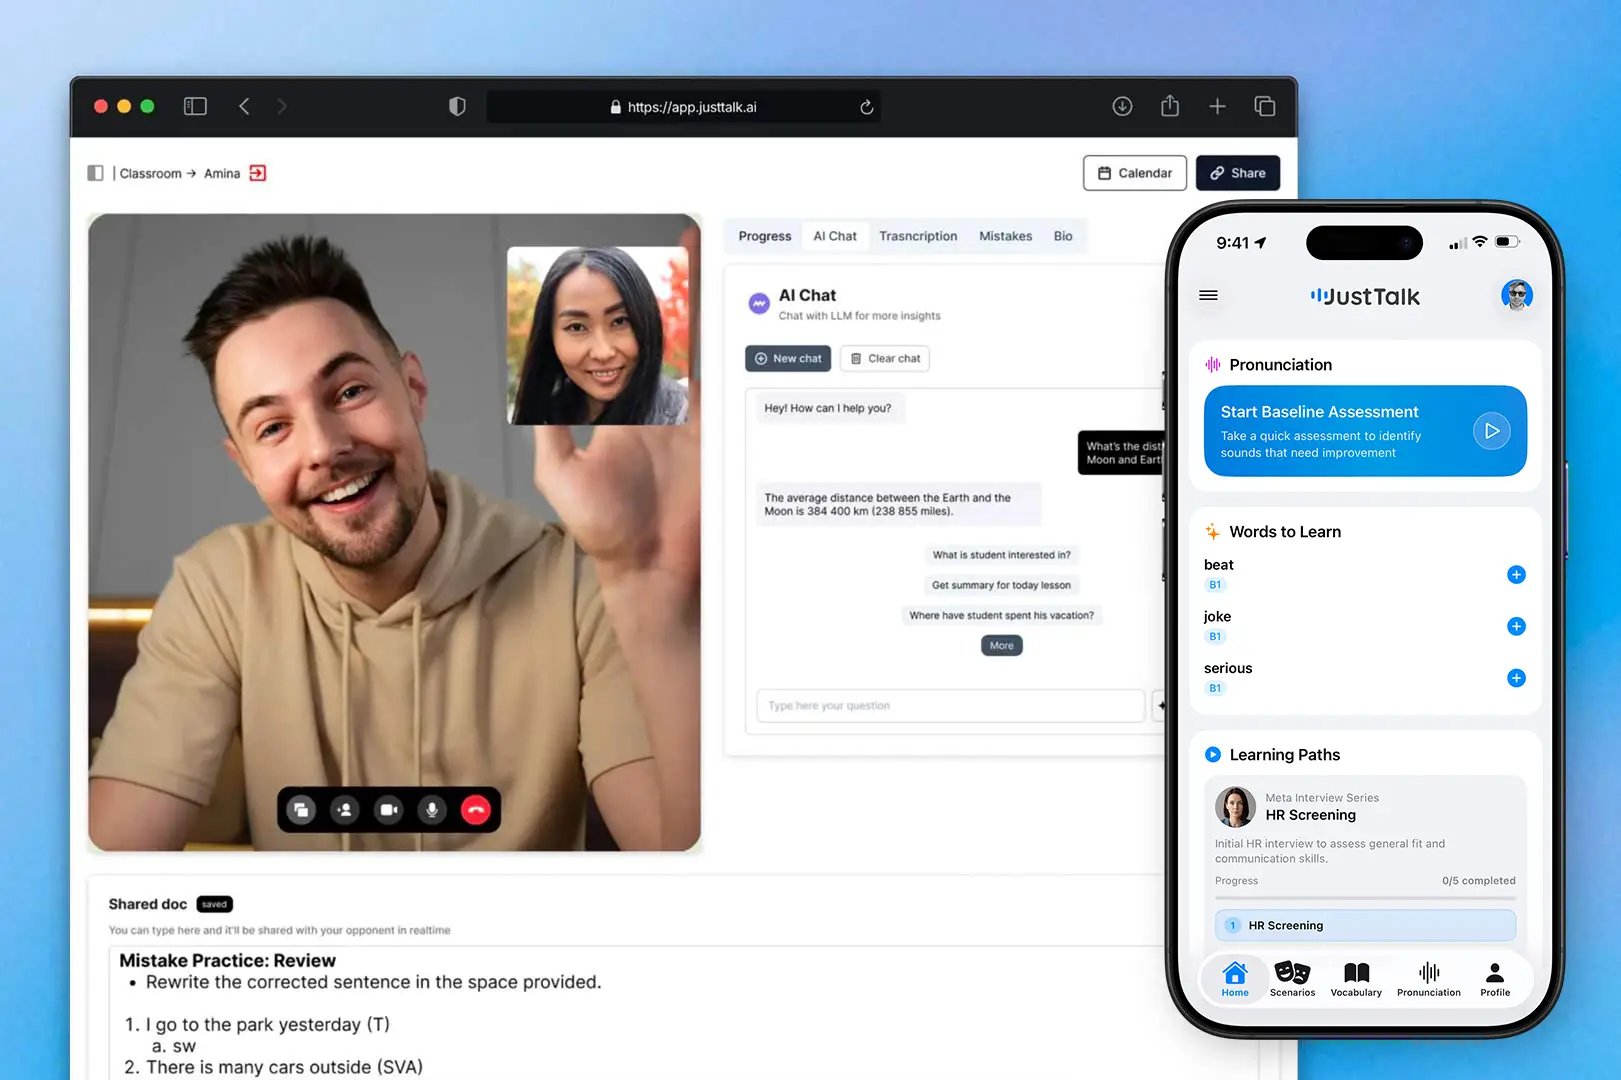This screenshot has height=1080, width=1621.
Task: Switch to the Progress tab
Action: [765, 236]
